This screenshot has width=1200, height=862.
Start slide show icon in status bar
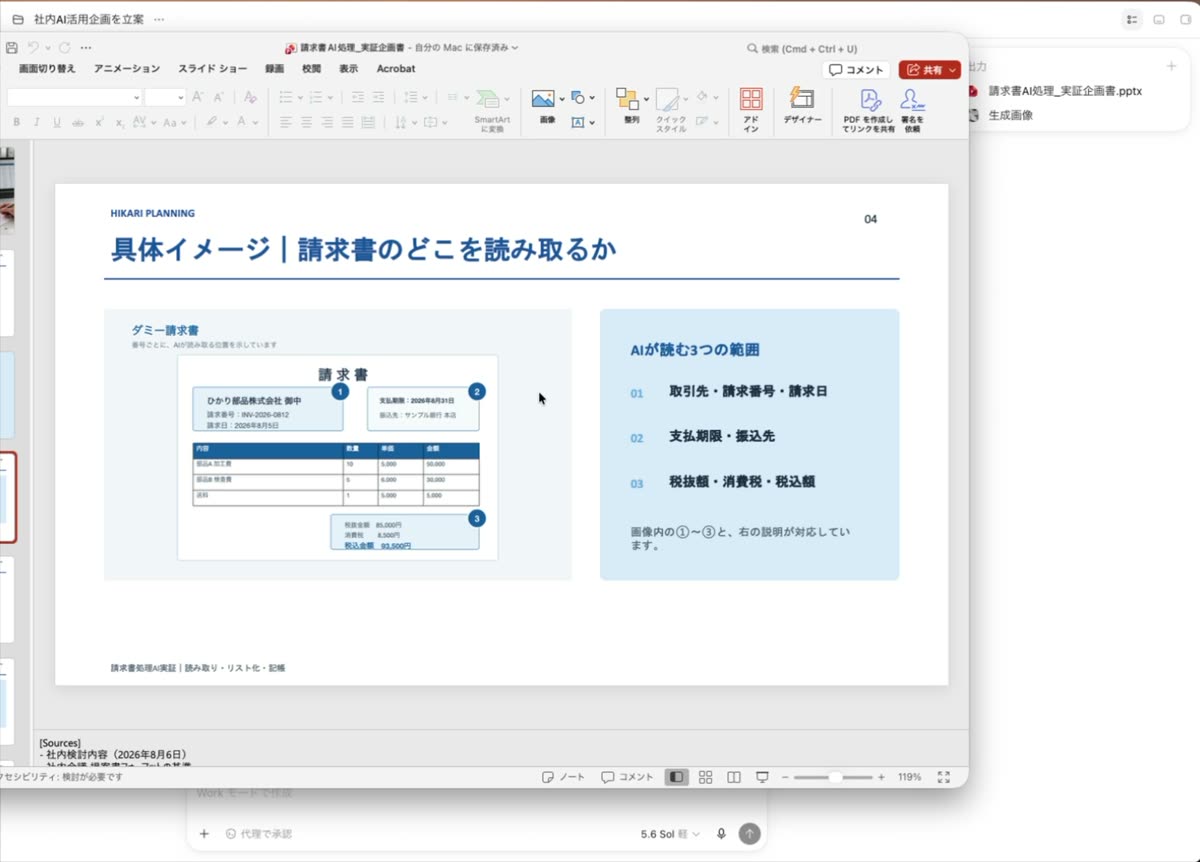762,777
